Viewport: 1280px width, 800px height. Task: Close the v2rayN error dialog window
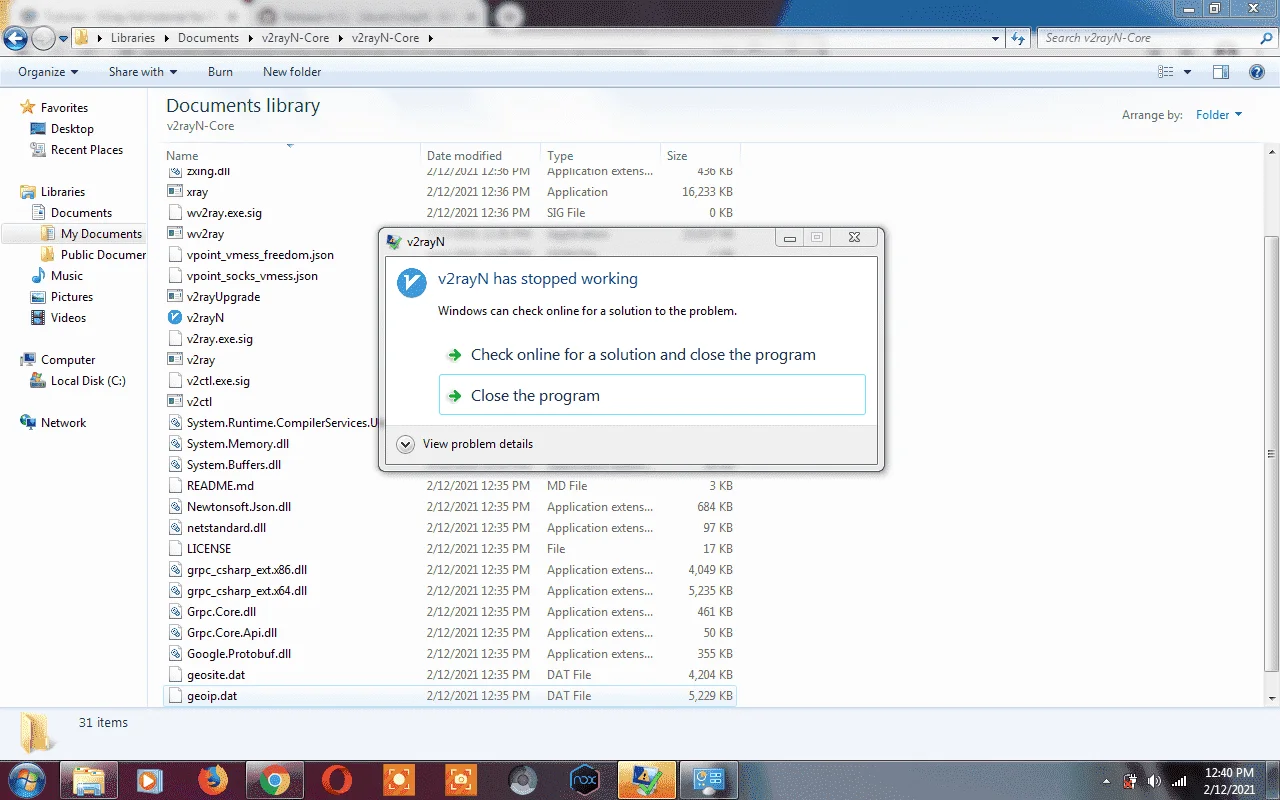(853, 238)
